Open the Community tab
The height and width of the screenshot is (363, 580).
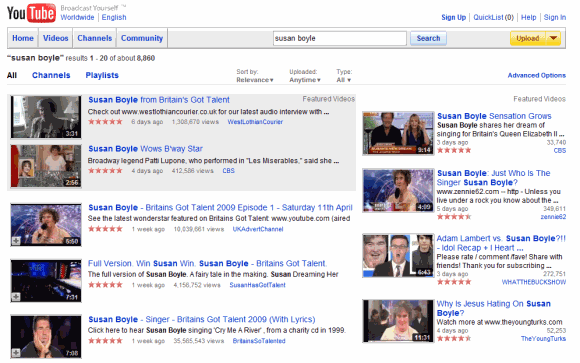[142, 38]
